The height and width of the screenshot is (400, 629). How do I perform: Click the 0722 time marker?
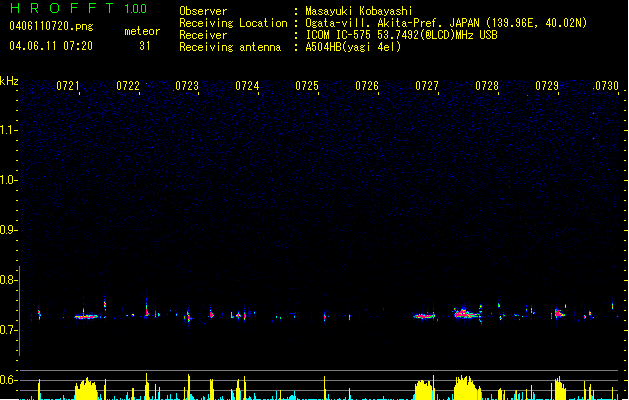click(128, 86)
